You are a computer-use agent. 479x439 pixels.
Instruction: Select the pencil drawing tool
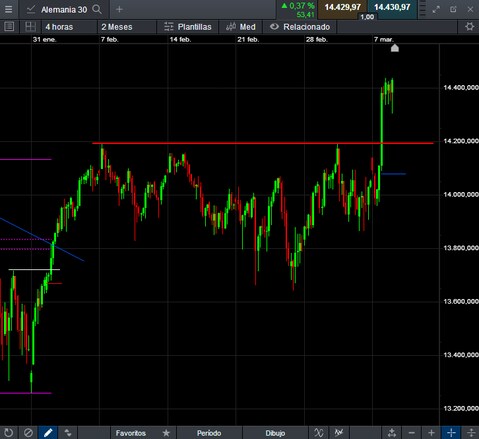click(48, 433)
